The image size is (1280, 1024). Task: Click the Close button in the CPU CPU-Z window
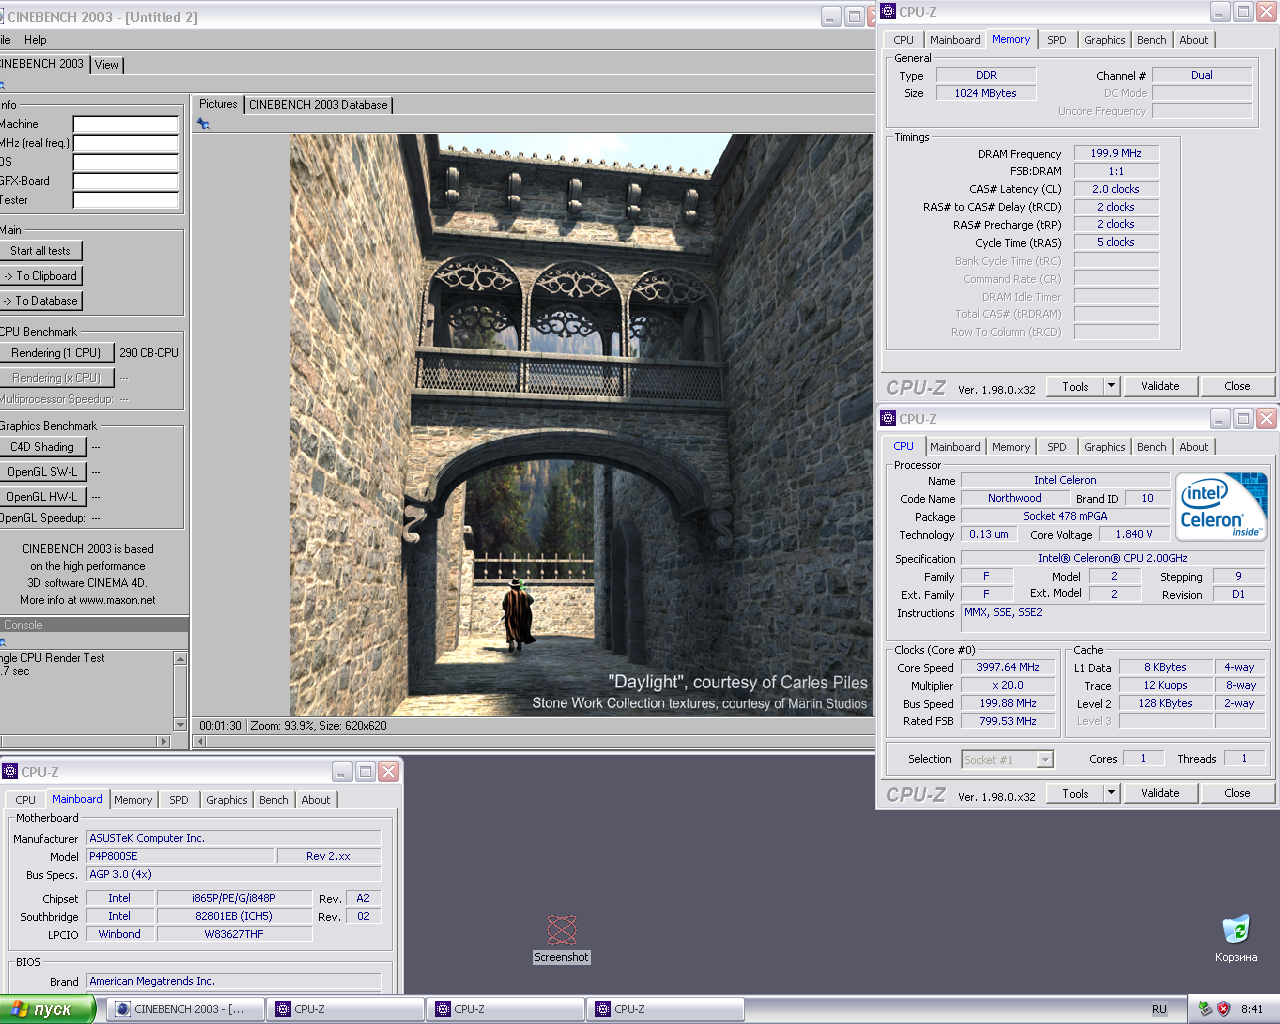click(x=1237, y=793)
